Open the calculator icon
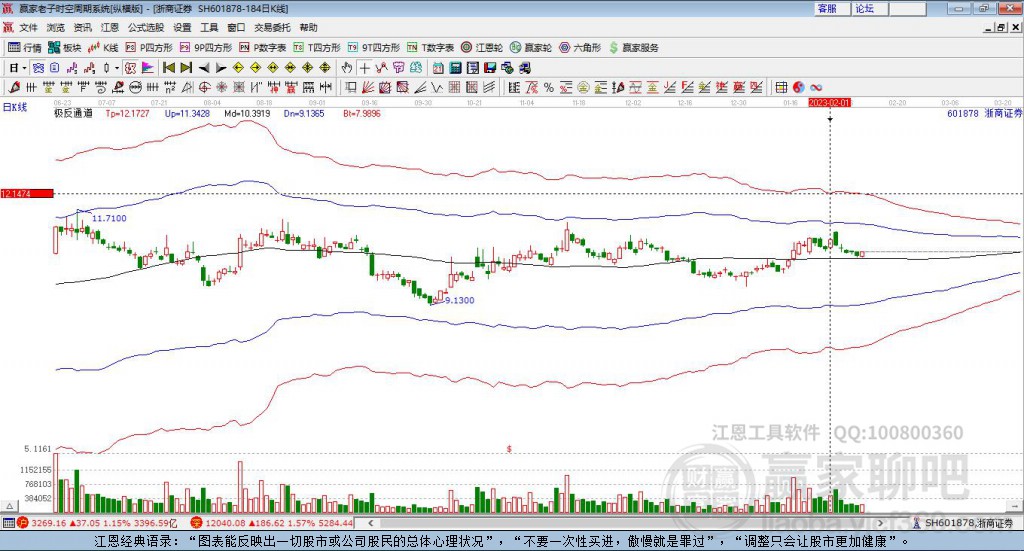 point(455,68)
